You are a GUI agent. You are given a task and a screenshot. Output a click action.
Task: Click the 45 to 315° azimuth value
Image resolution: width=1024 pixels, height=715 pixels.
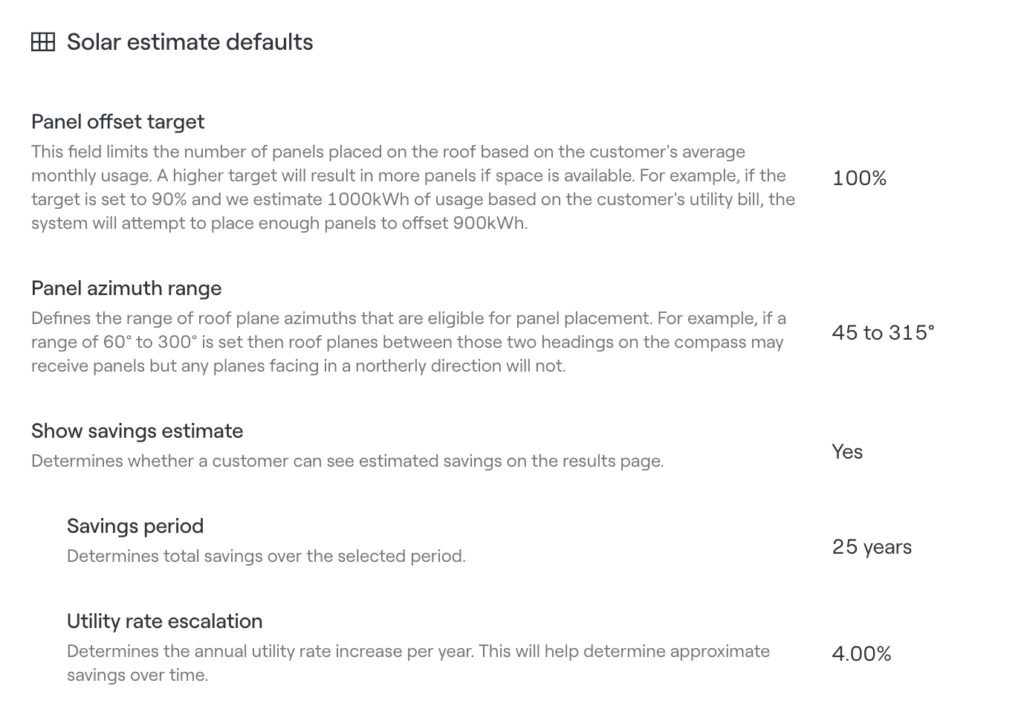point(883,333)
